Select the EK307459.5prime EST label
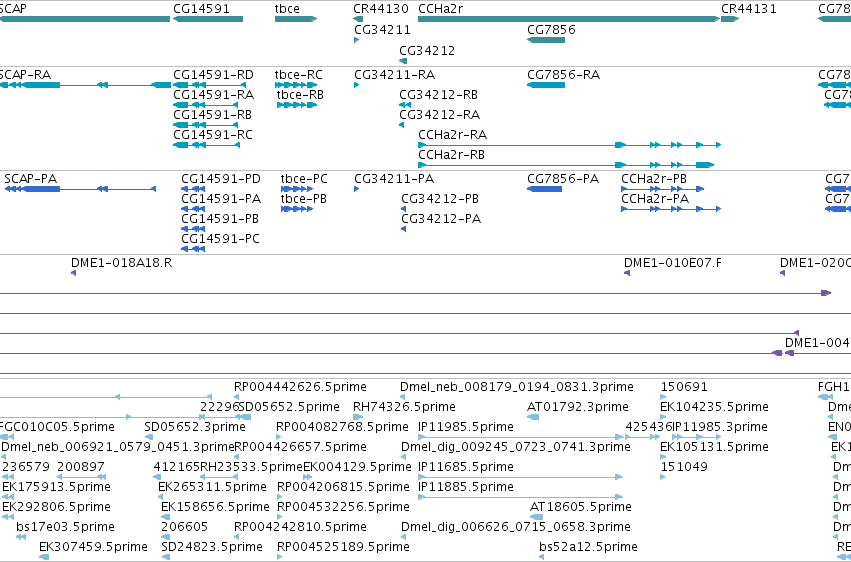The height and width of the screenshot is (562, 851). pyautogui.click(x=93, y=547)
